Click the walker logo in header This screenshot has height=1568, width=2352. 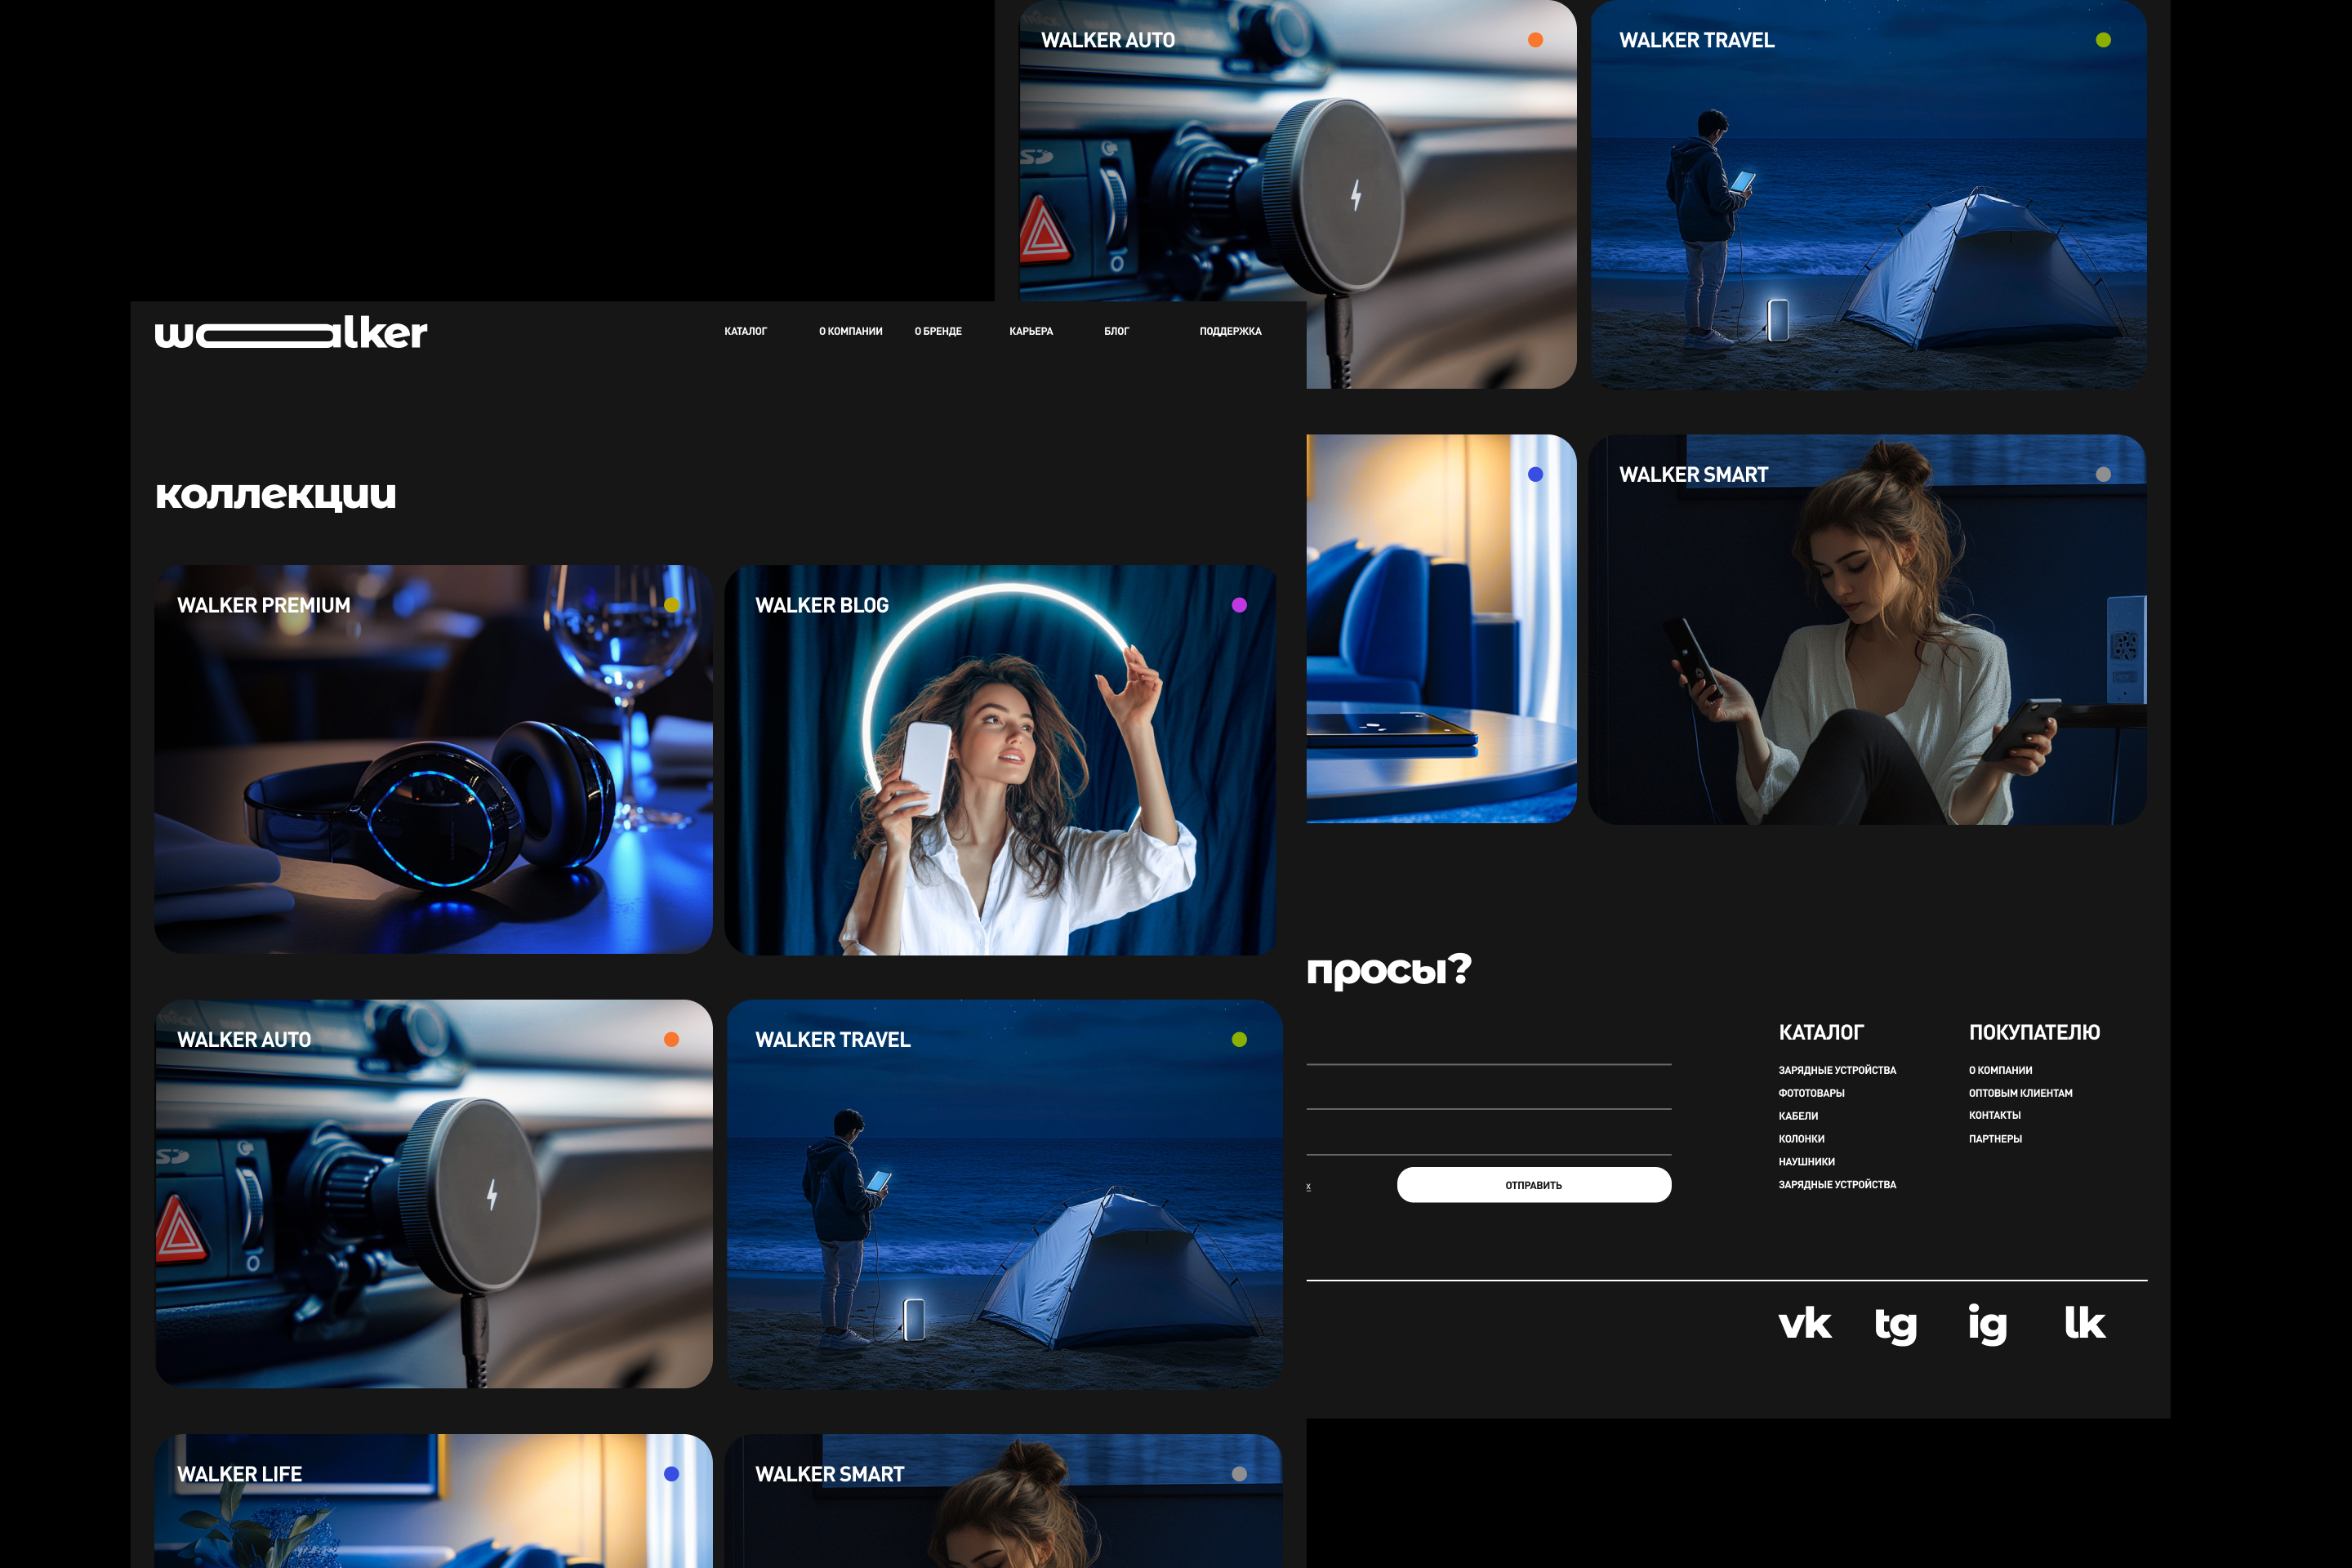click(x=290, y=333)
